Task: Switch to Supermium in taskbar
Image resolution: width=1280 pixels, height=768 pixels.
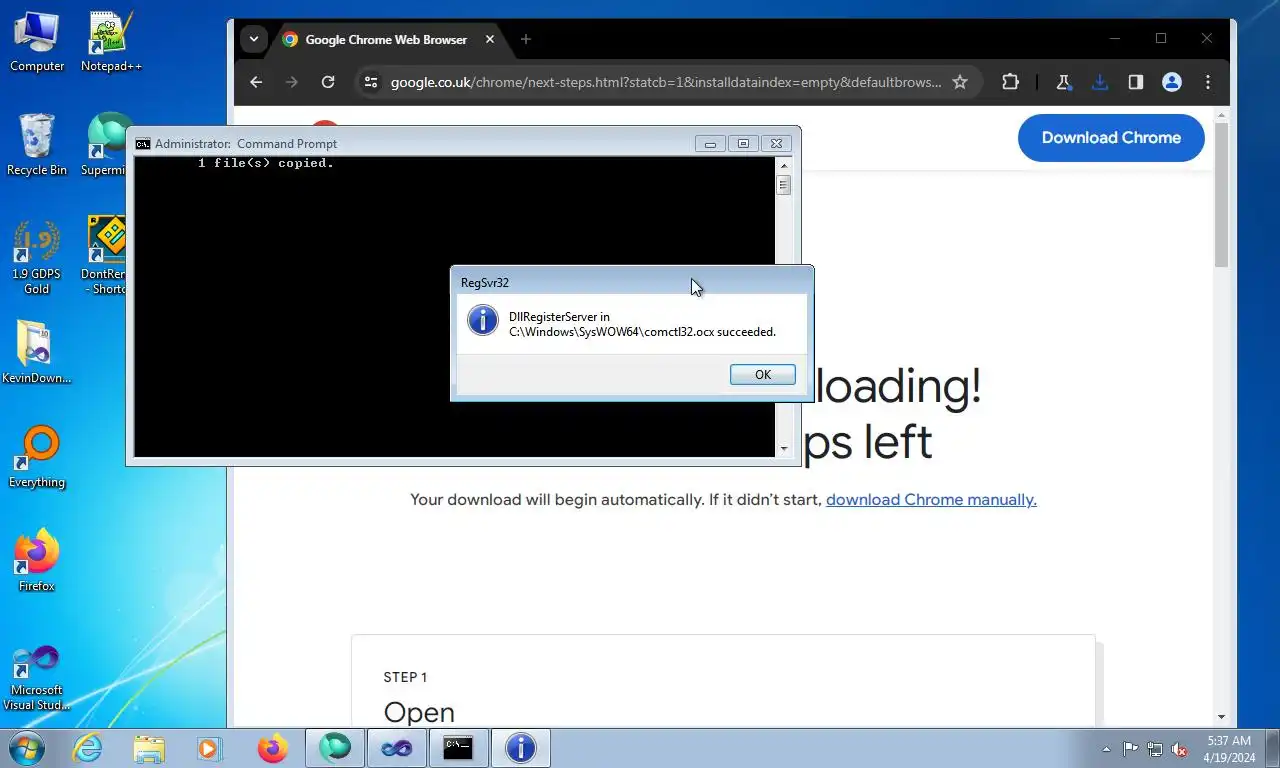Action: coord(334,748)
